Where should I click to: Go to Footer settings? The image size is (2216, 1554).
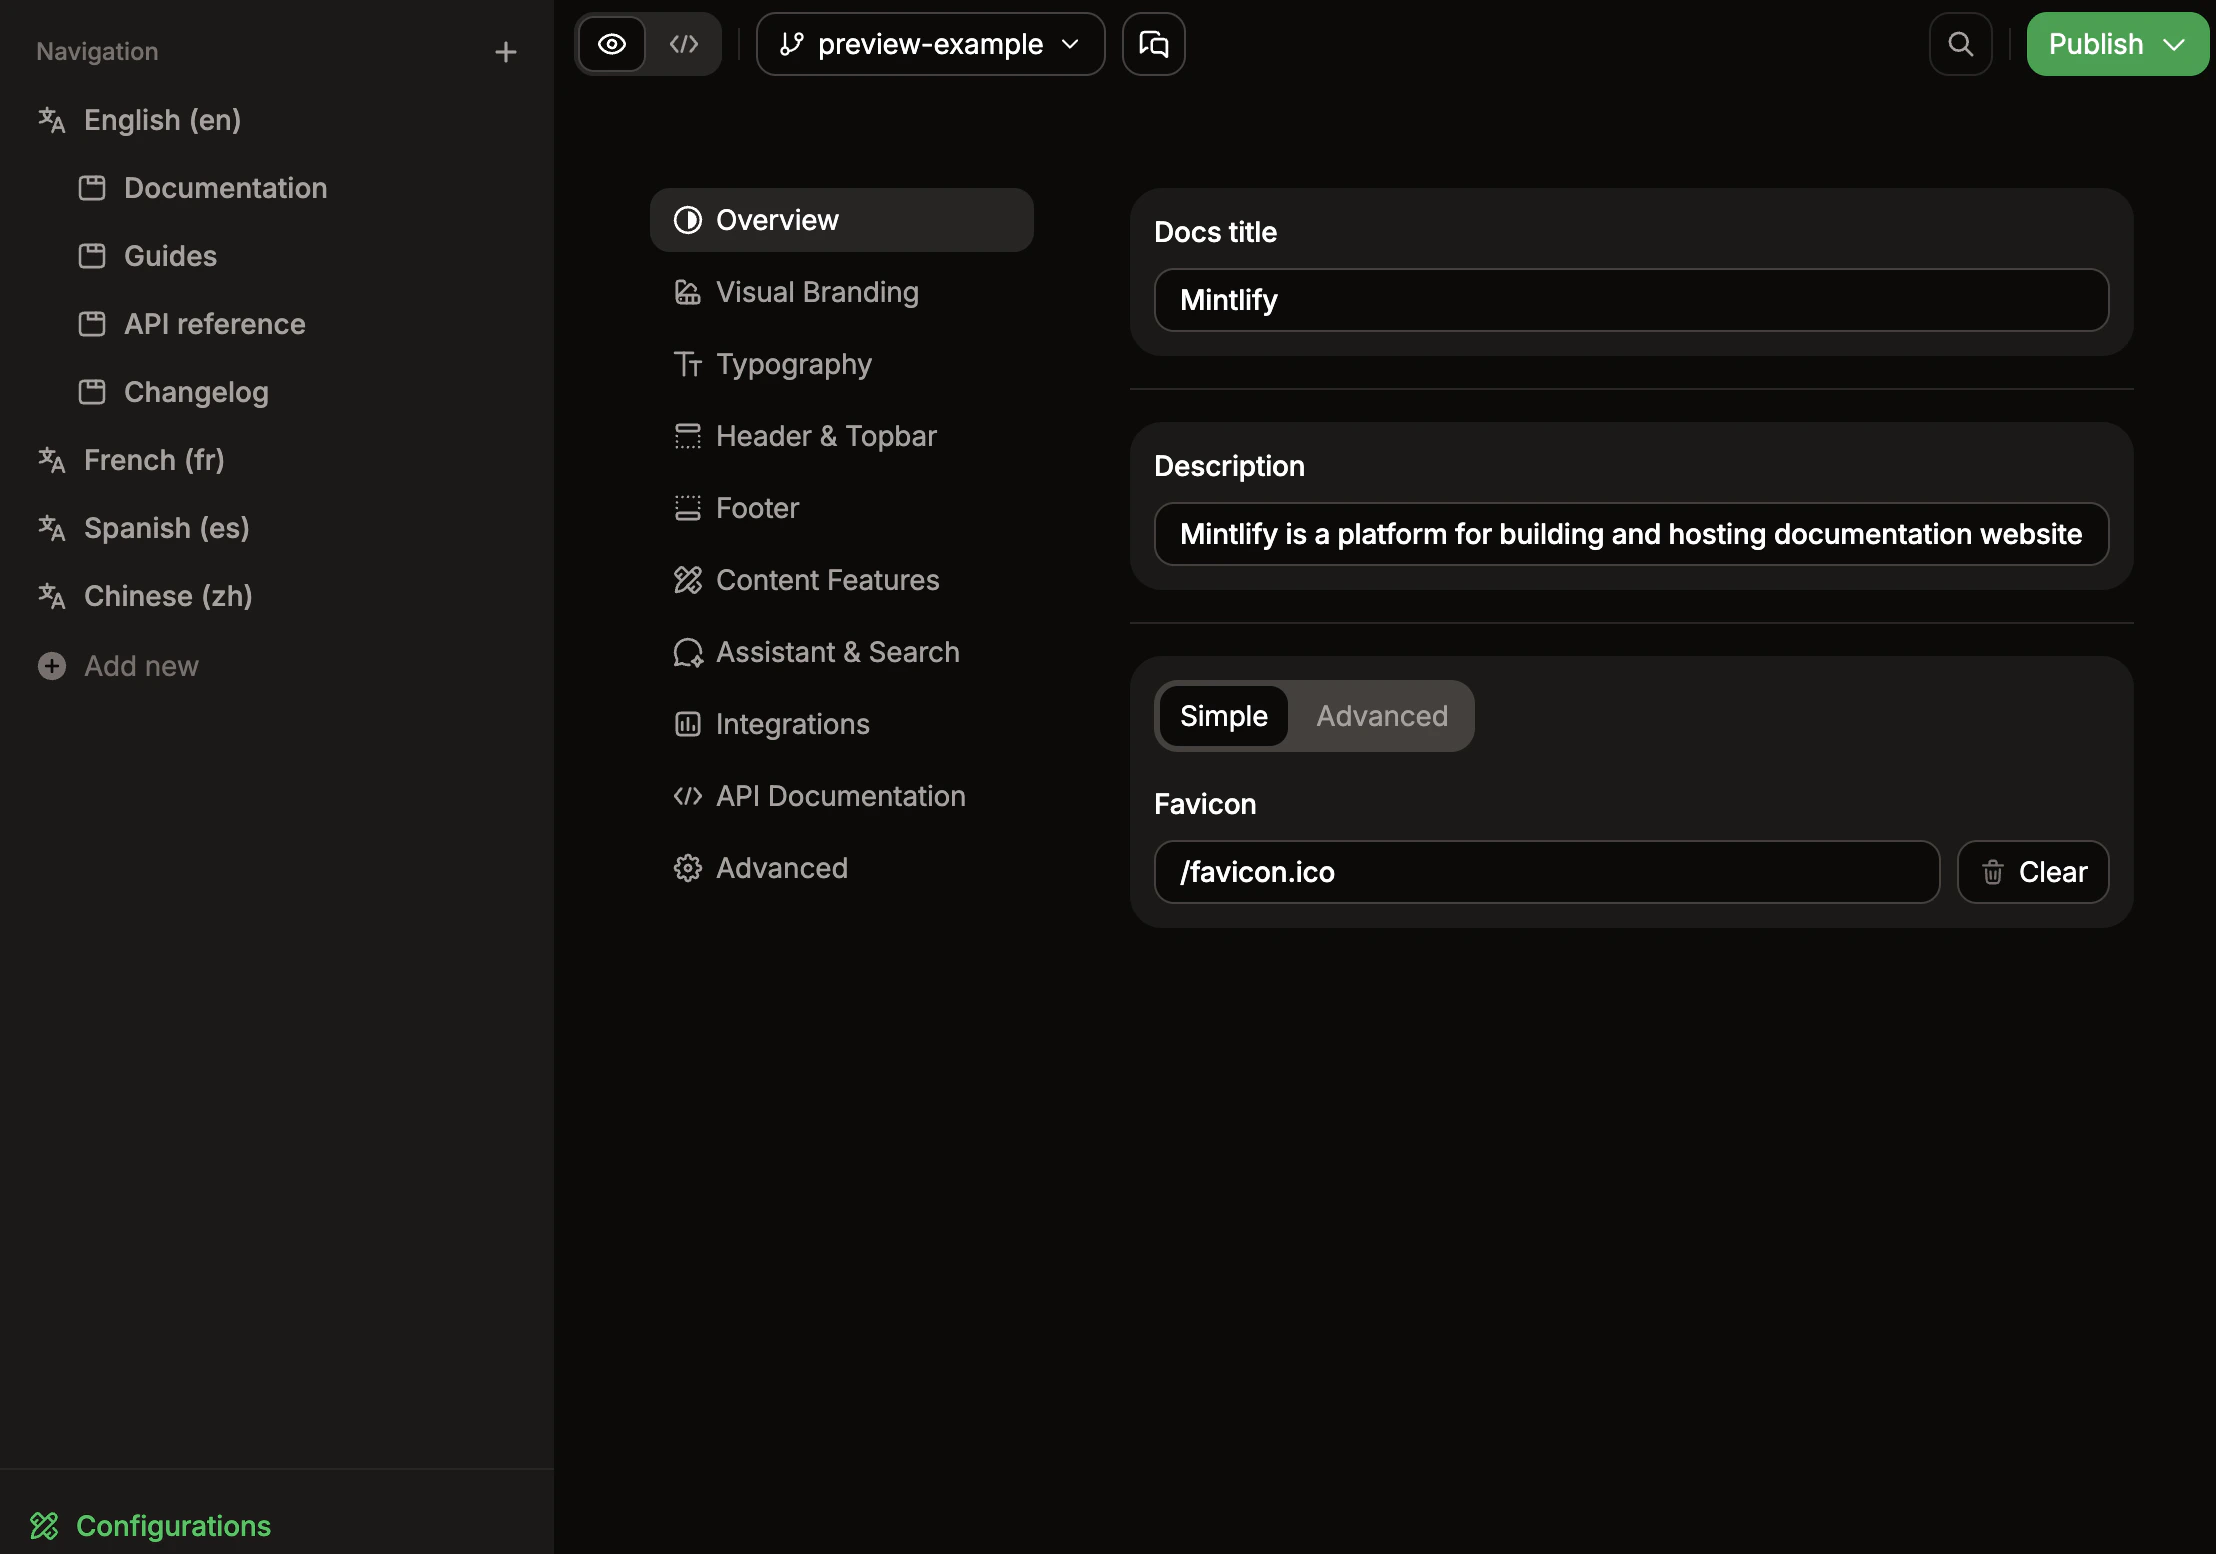842,508
